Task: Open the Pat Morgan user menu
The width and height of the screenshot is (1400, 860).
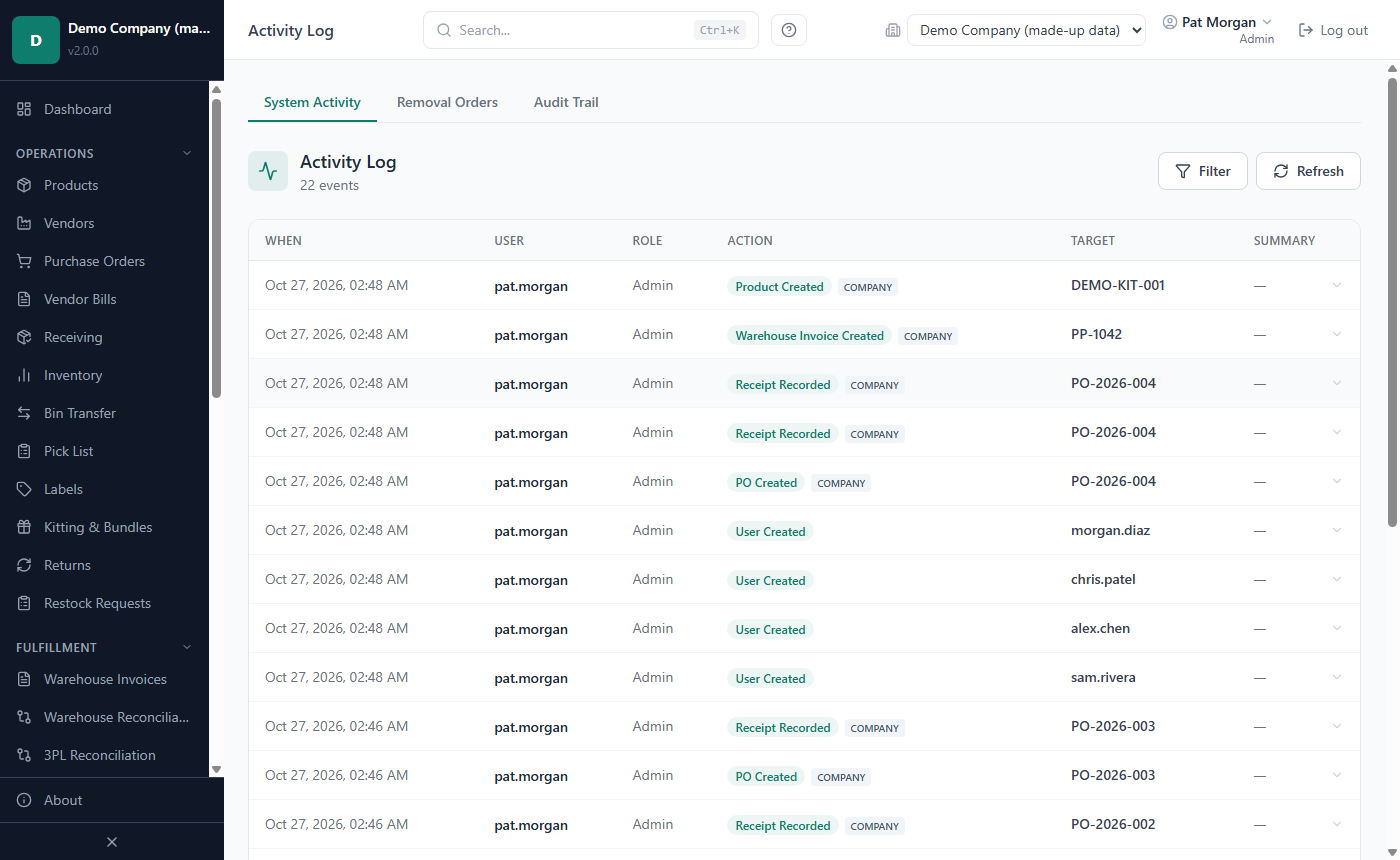Action: [x=1218, y=30]
